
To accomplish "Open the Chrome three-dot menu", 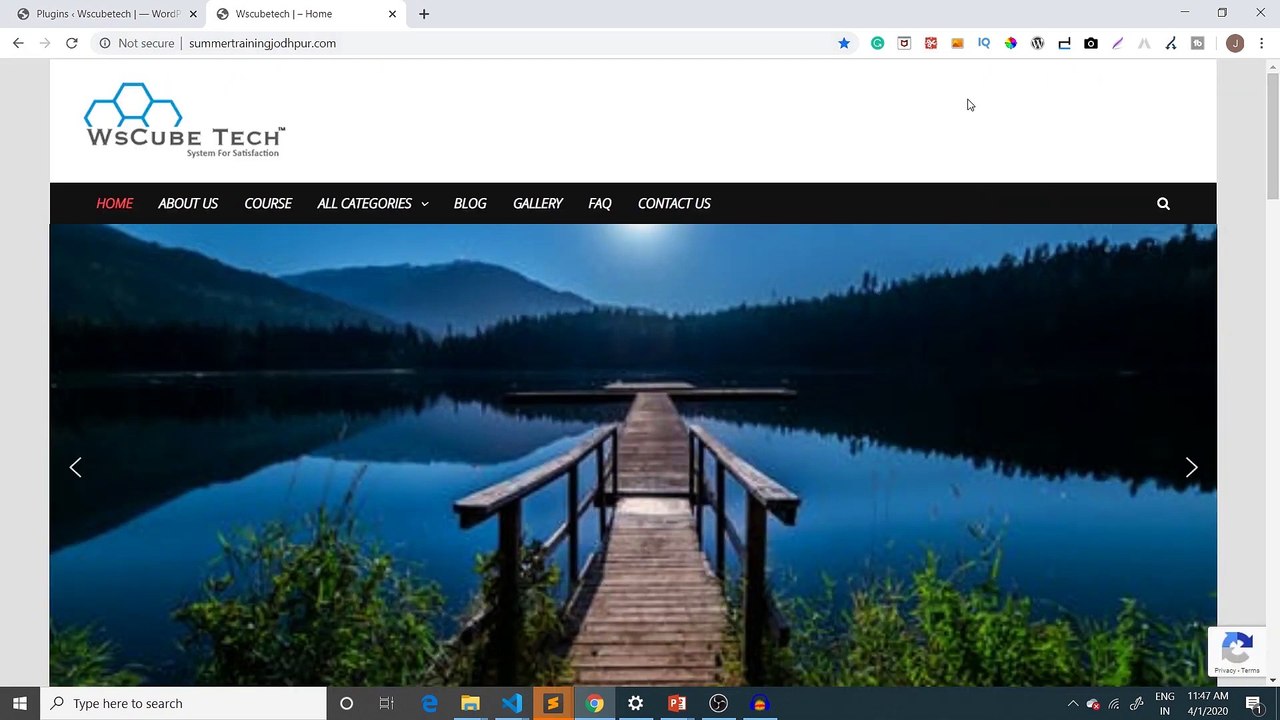I will (x=1261, y=43).
